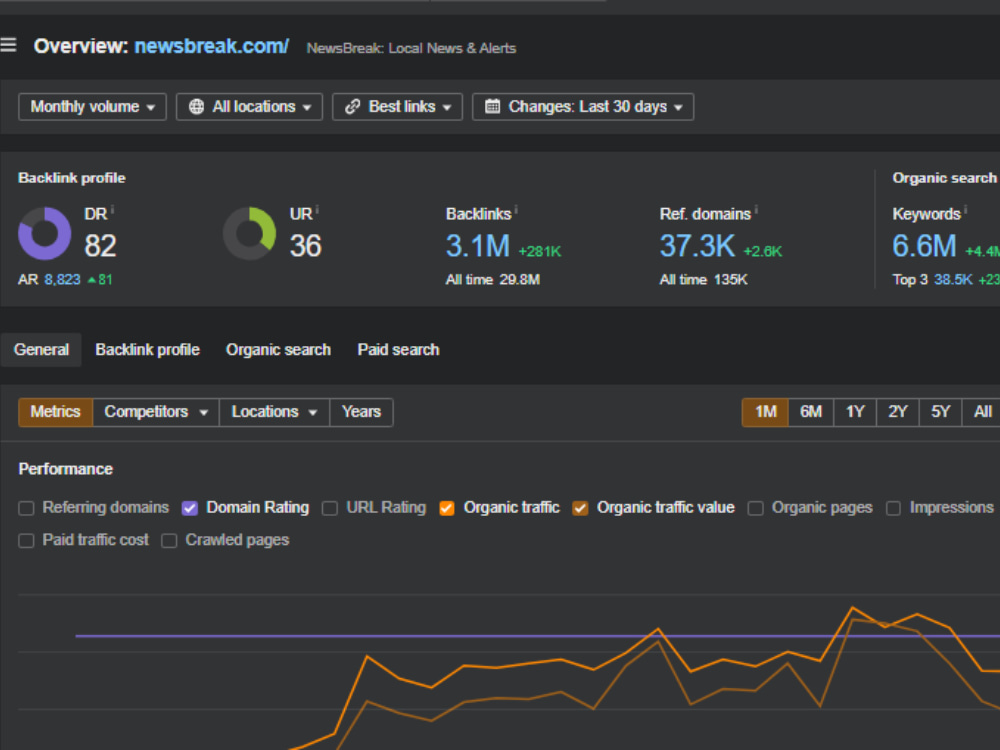Click the highest peak of the orange traffic line
The image size is (1000, 750).
(853, 608)
